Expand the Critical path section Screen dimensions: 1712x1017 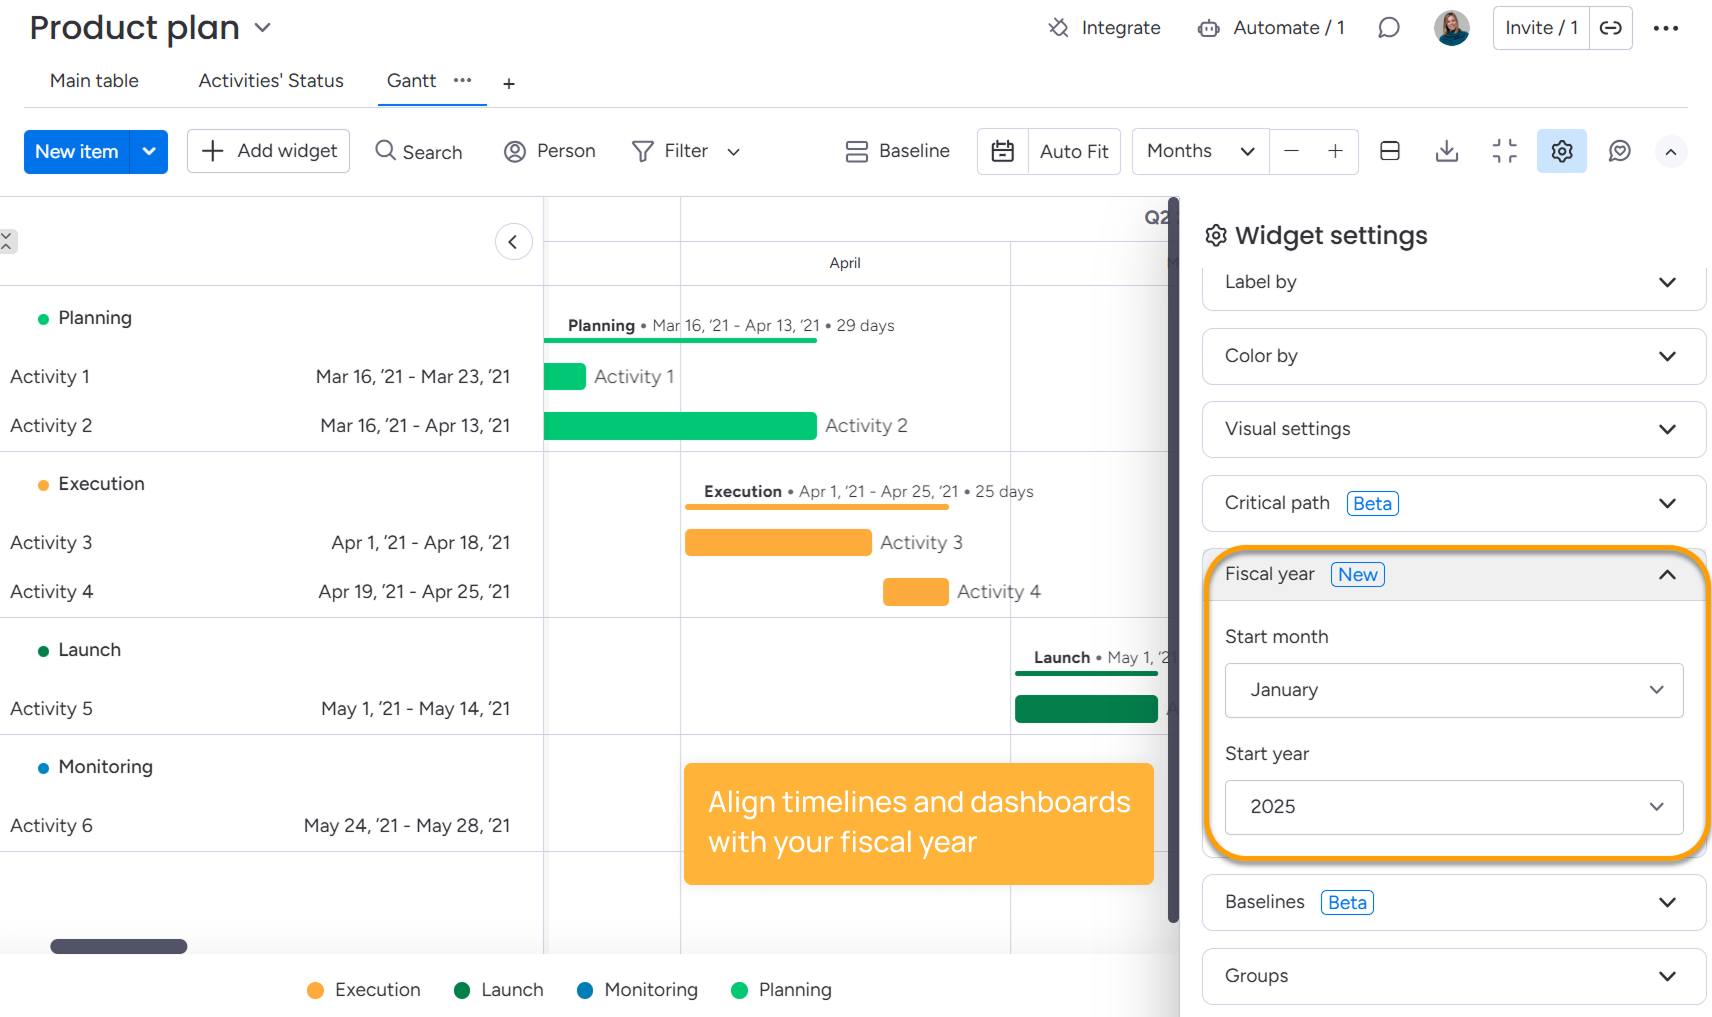(1453, 503)
